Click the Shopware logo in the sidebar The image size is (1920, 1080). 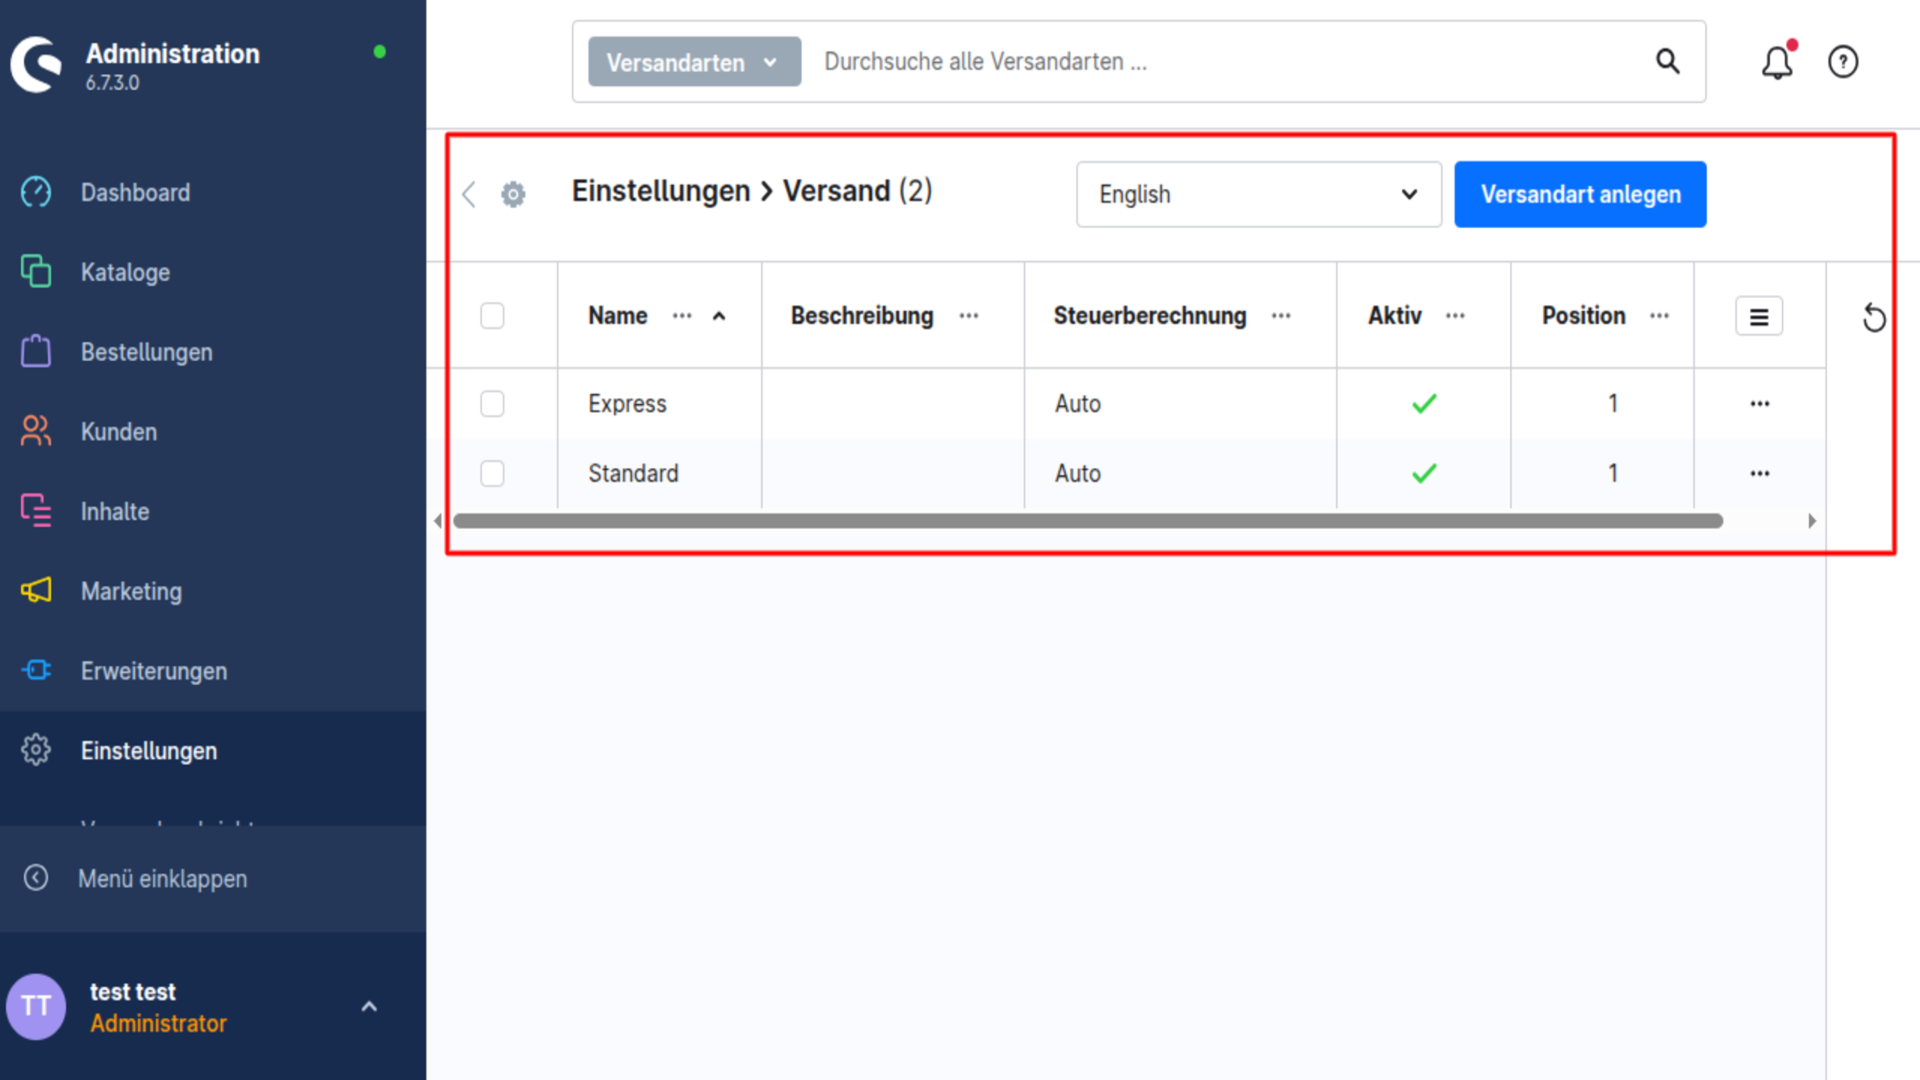point(37,64)
